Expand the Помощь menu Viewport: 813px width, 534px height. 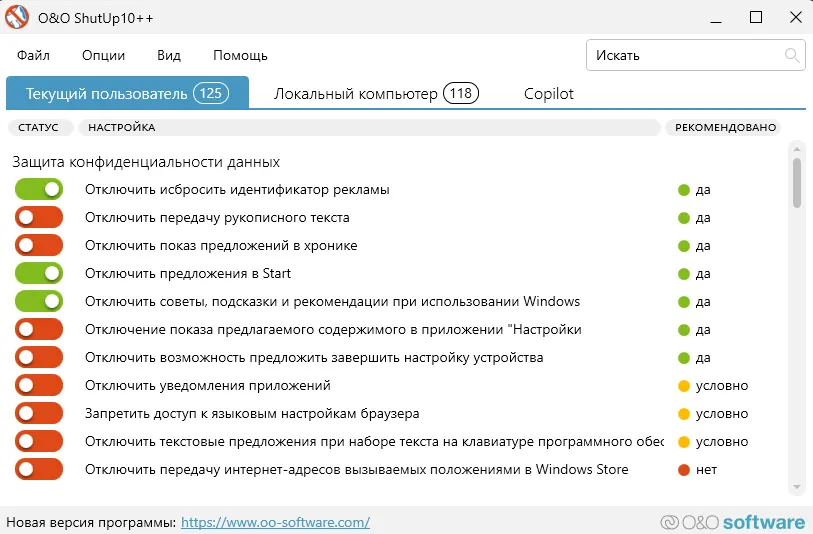240,55
